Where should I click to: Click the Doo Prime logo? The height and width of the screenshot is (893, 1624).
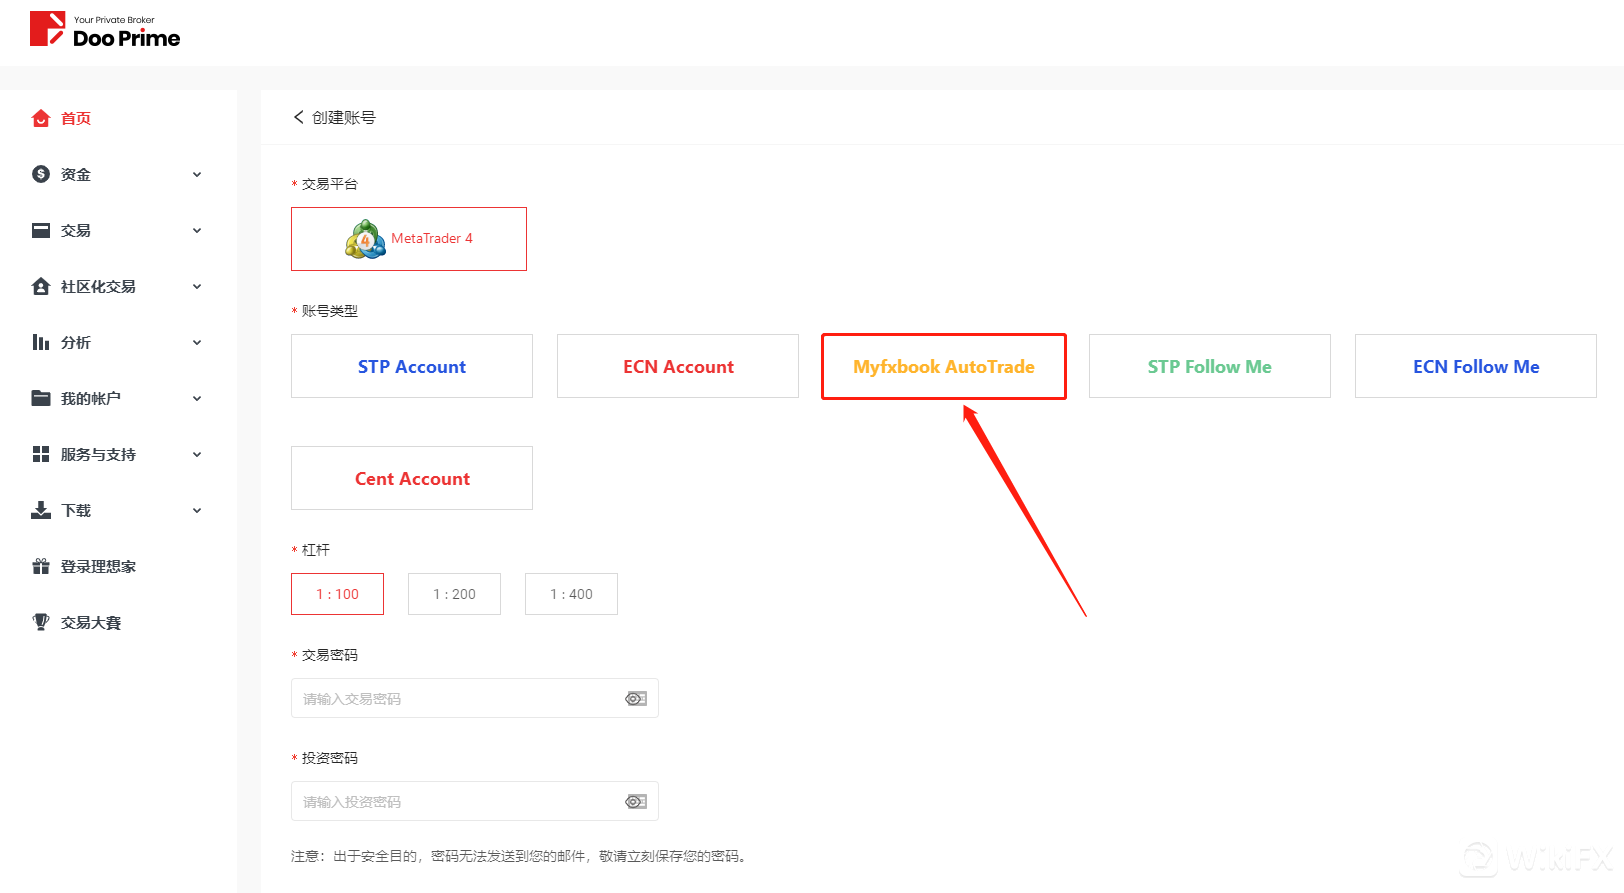click(105, 30)
